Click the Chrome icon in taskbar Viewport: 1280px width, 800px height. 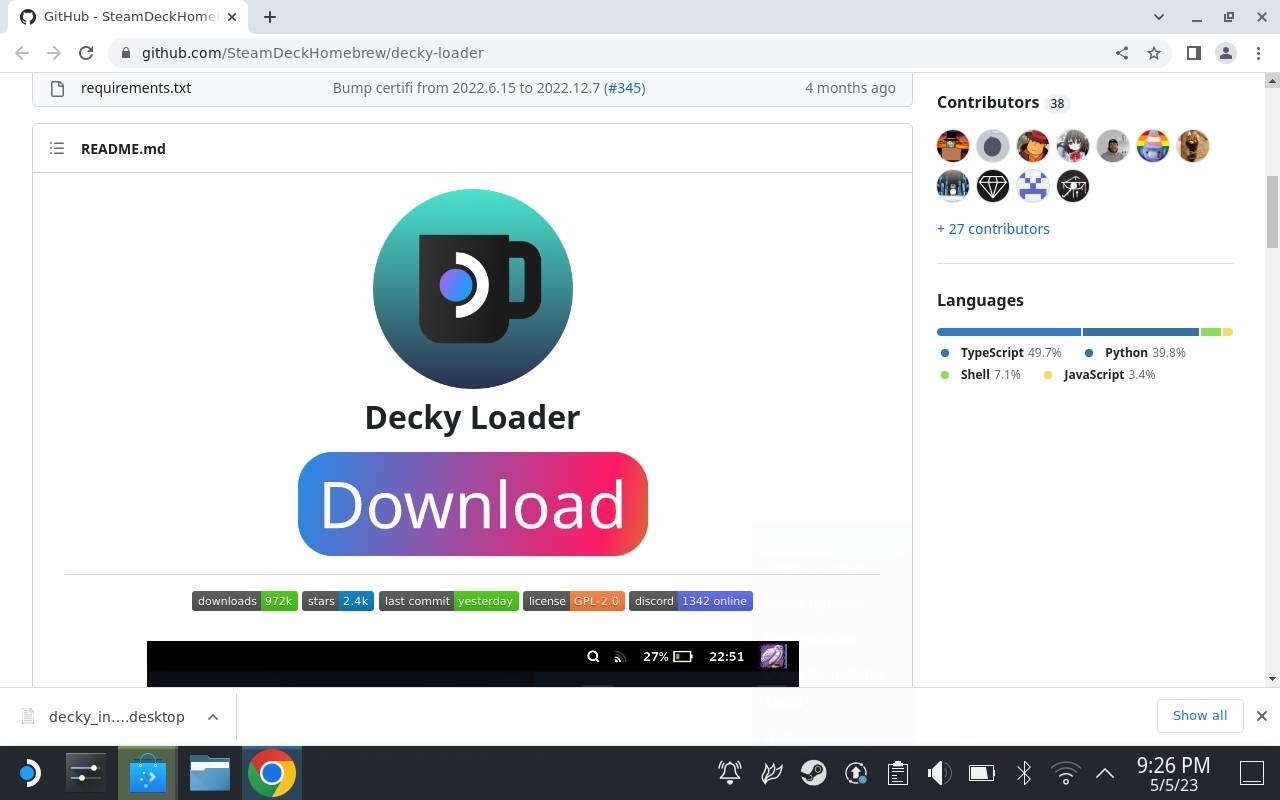(271, 773)
